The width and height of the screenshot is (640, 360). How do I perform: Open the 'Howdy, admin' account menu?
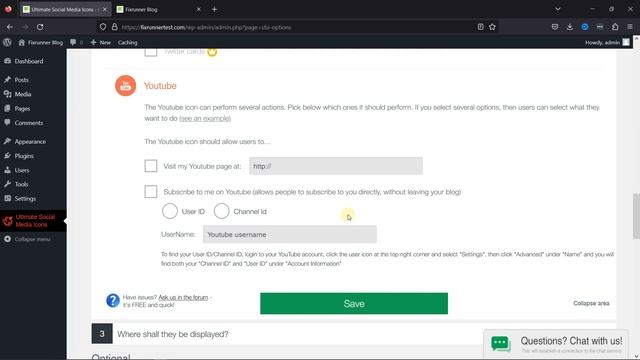pos(607,42)
